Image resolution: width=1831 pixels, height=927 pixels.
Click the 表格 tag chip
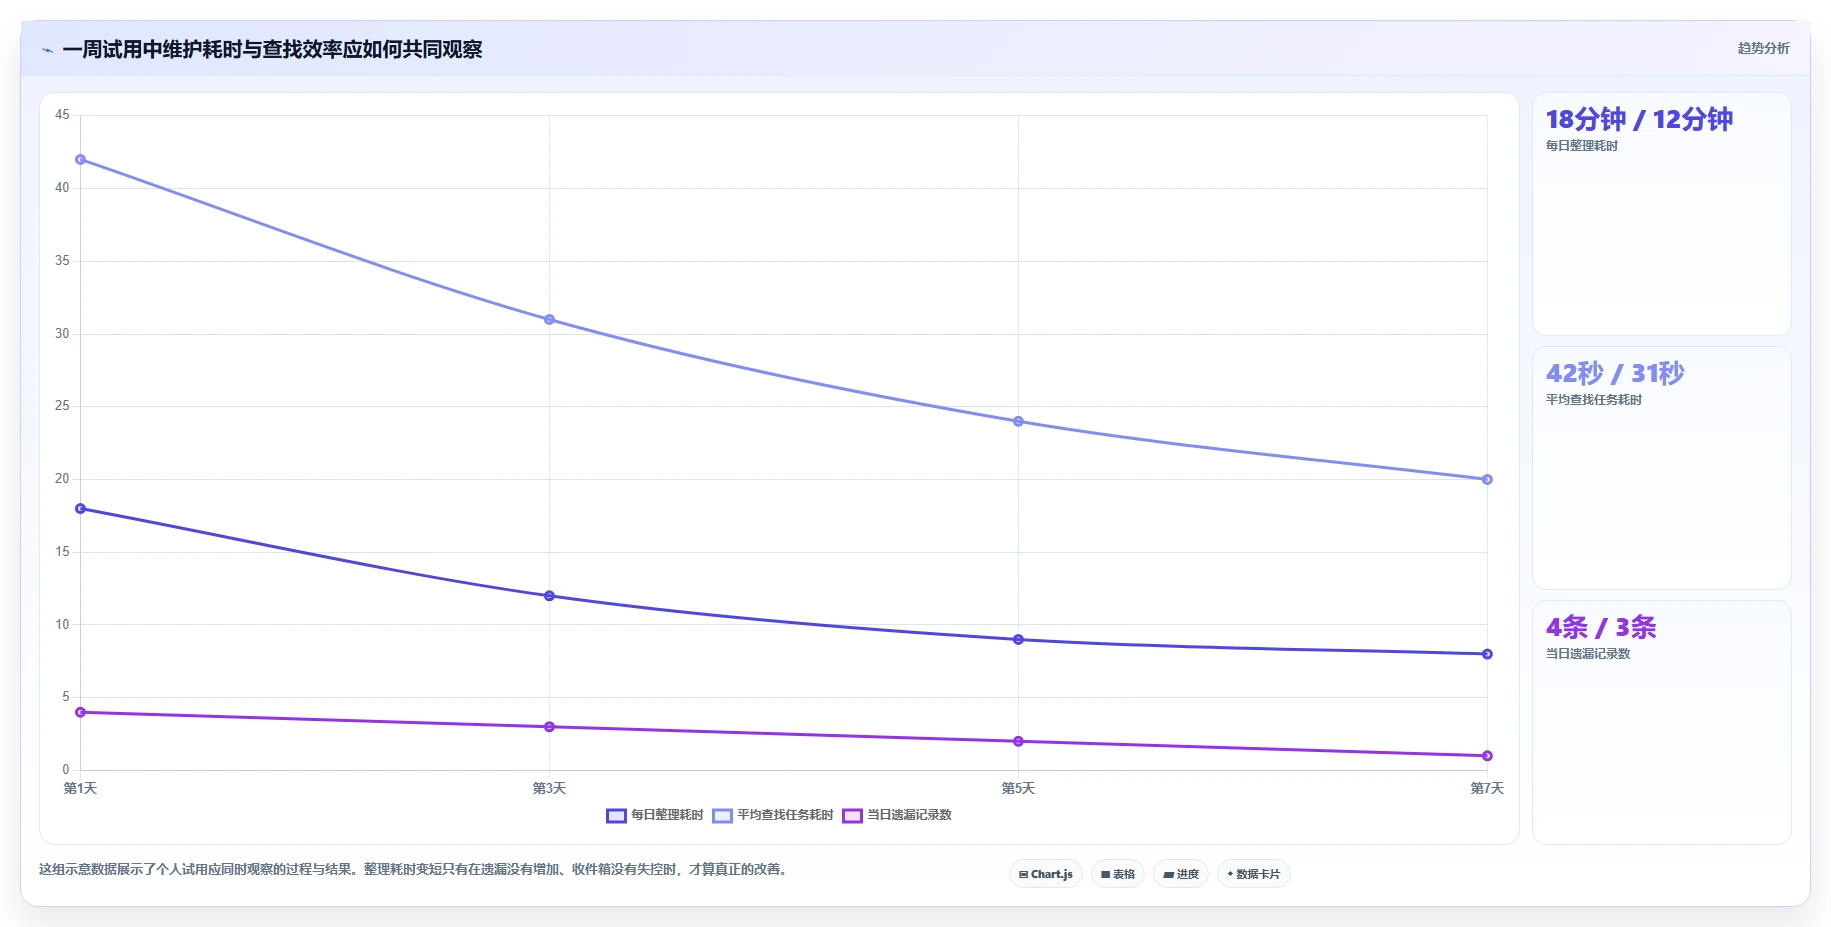(1118, 874)
